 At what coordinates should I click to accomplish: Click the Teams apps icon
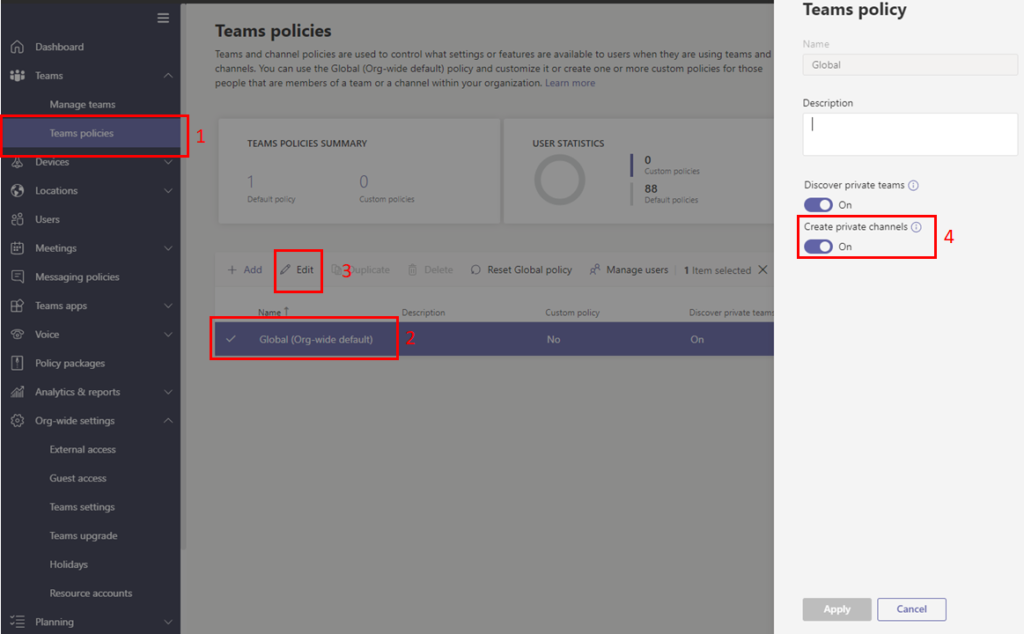pos(18,305)
